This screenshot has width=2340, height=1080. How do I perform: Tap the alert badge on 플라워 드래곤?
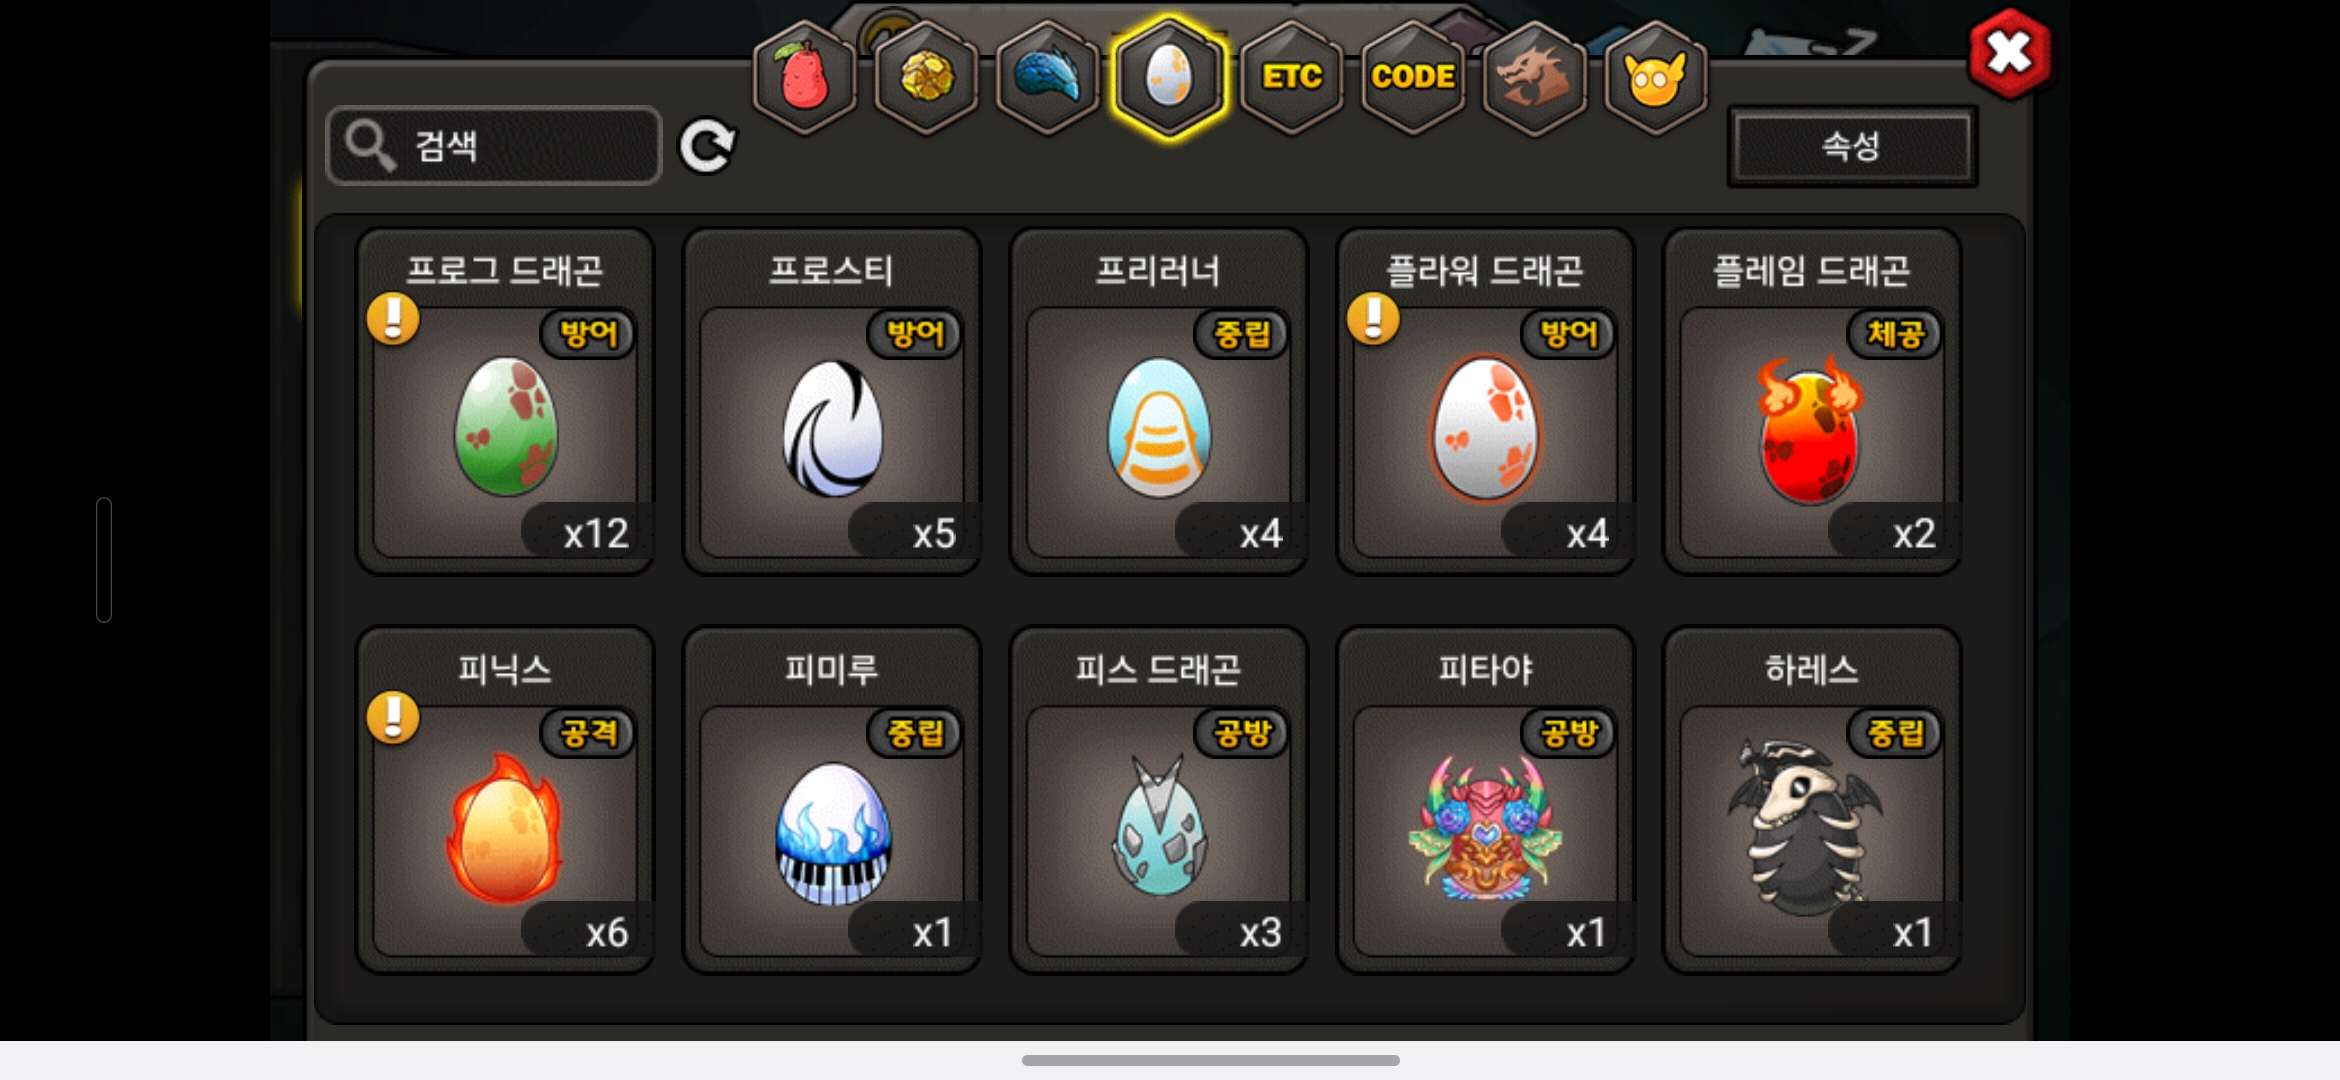tap(1373, 319)
